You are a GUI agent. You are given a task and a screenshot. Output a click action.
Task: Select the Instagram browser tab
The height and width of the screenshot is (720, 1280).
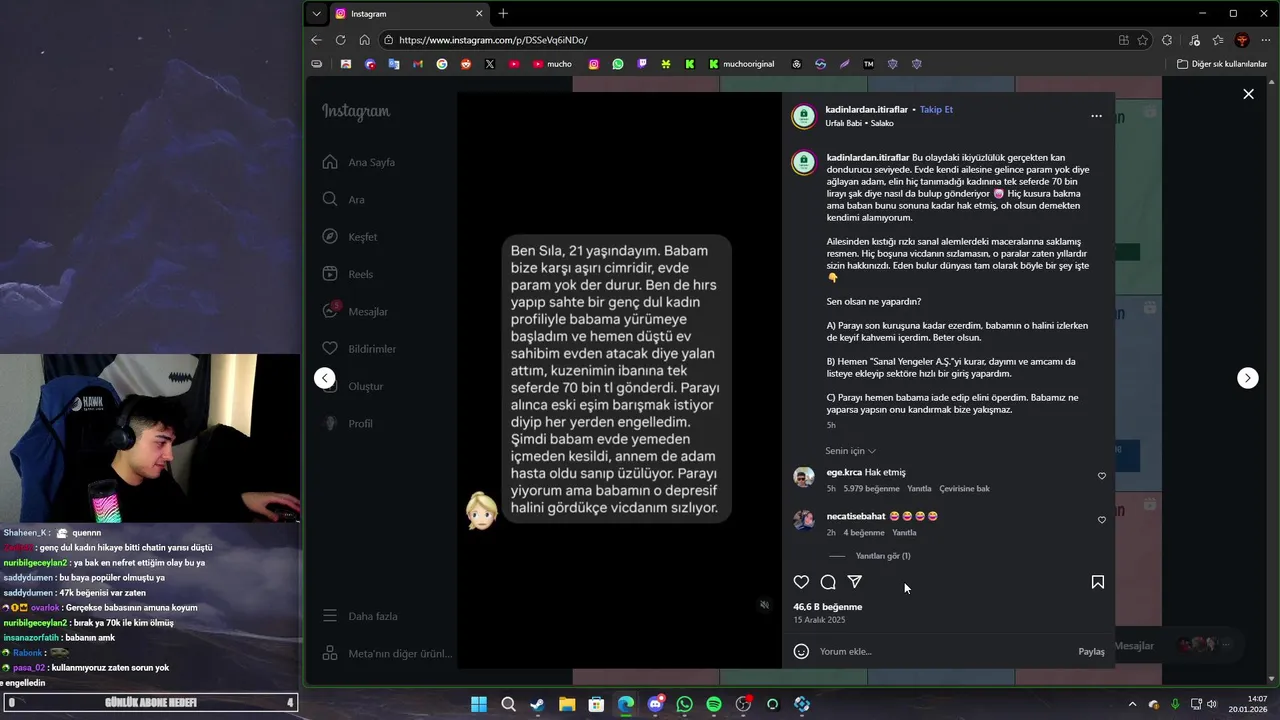[409, 14]
